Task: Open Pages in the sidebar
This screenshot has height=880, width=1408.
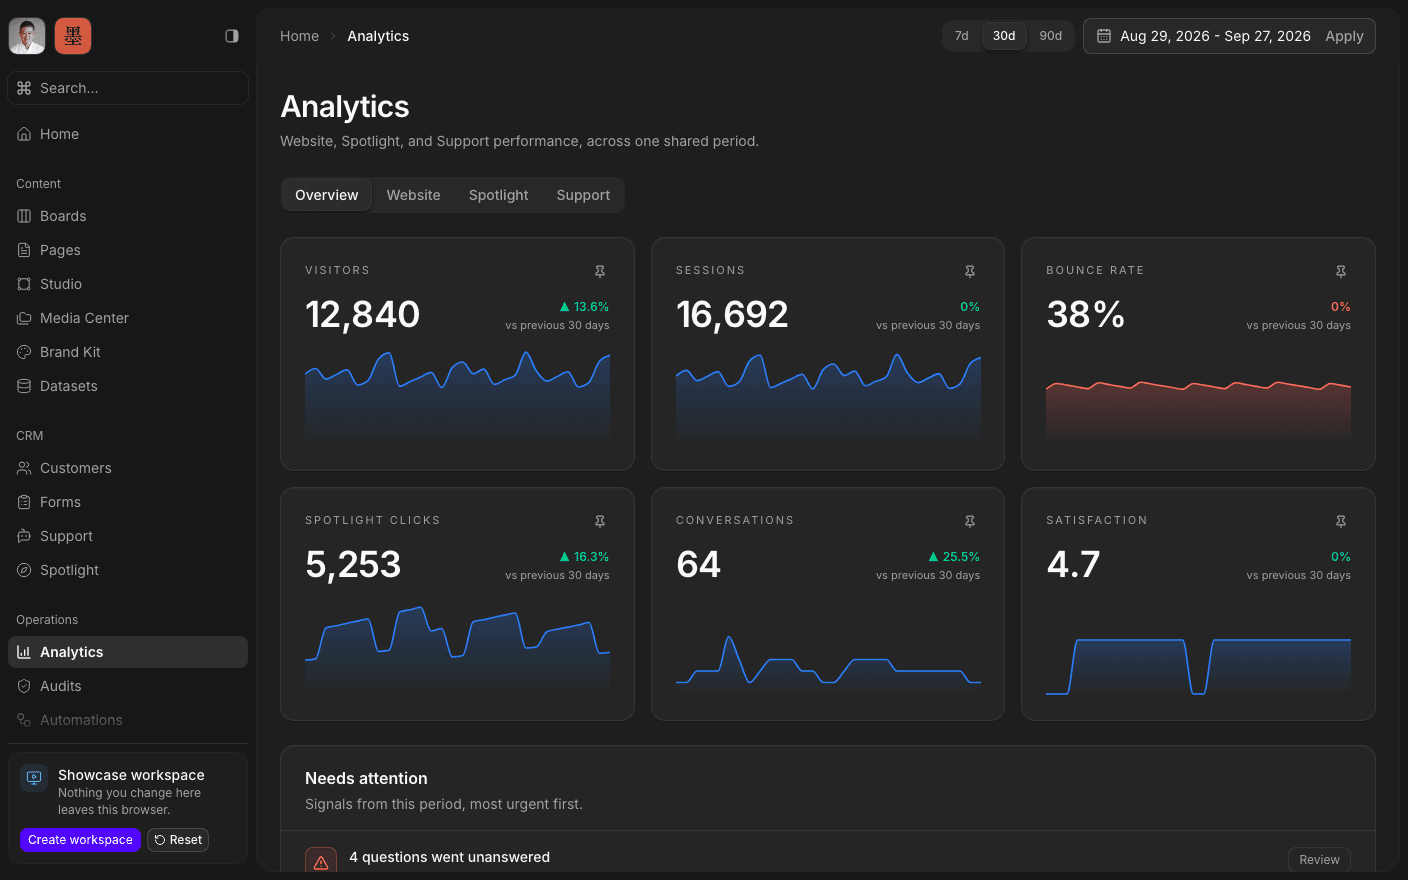Action: [128, 250]
